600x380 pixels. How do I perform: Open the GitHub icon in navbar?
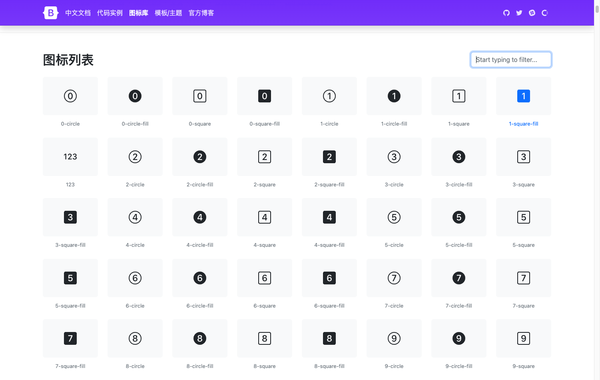[506, 13]
